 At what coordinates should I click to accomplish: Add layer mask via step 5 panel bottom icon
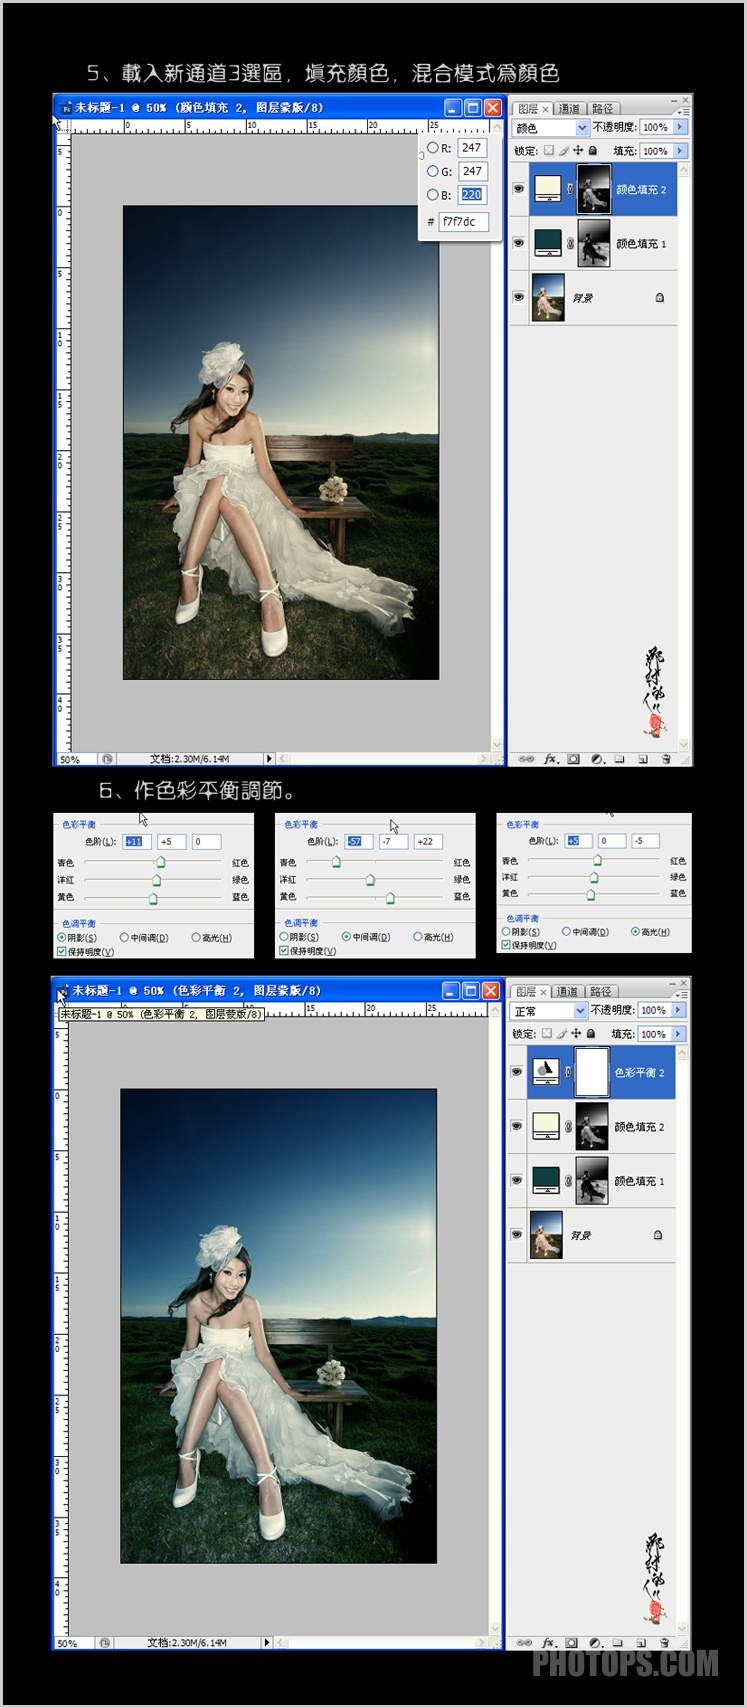point(573,759)
